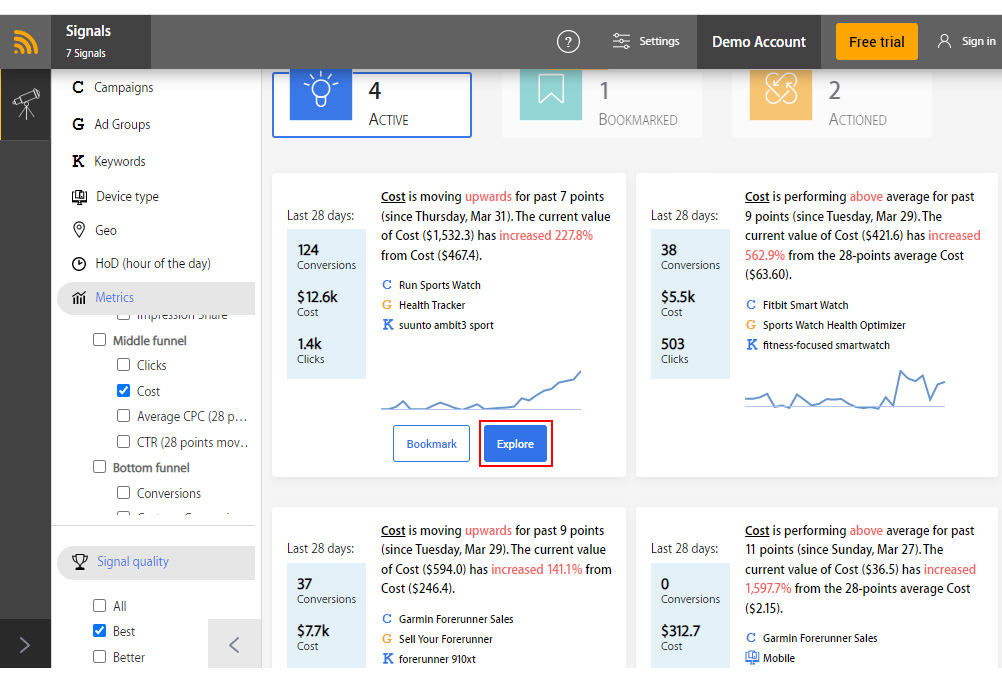Screen dimensions: 1002x682
Task: Click the Keywords K icon
Action: click(78, 161)
